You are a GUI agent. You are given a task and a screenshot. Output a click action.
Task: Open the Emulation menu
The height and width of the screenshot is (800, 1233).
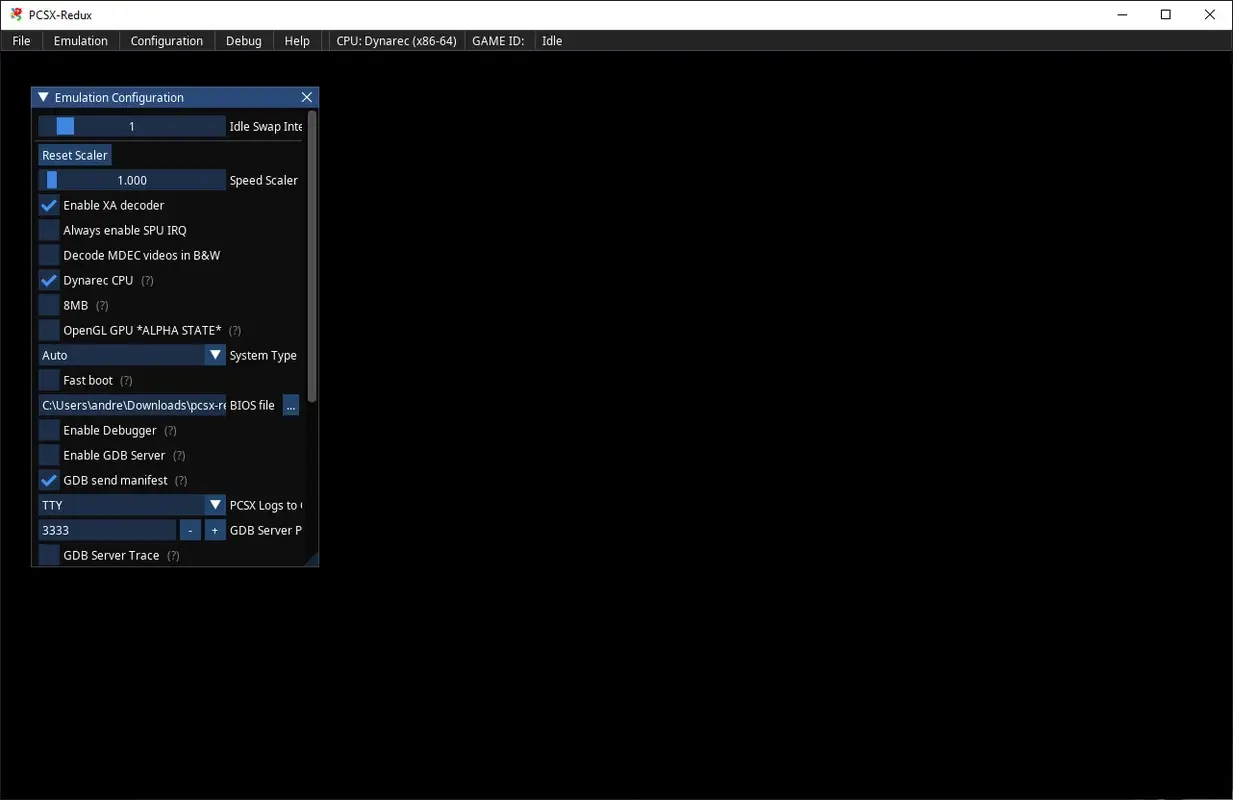click(80, 40)
